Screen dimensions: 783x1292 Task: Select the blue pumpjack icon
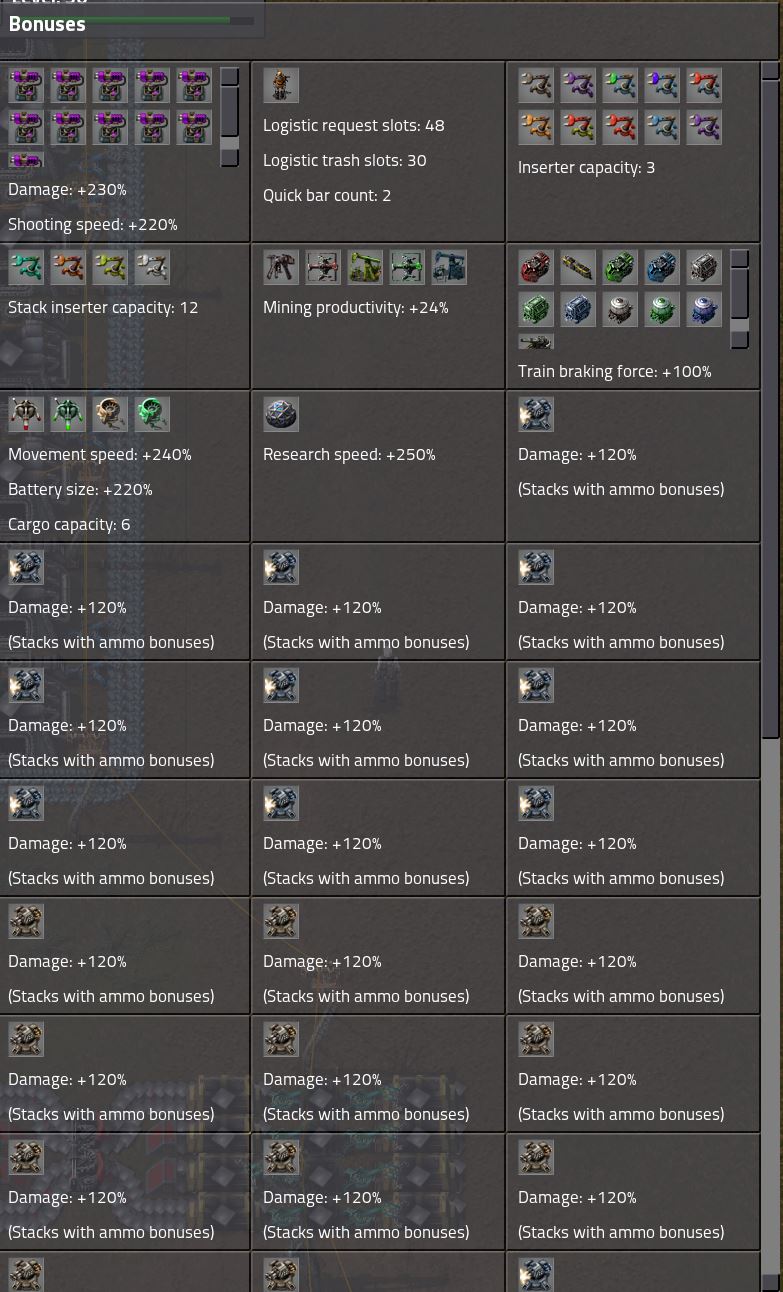point(449,268)
